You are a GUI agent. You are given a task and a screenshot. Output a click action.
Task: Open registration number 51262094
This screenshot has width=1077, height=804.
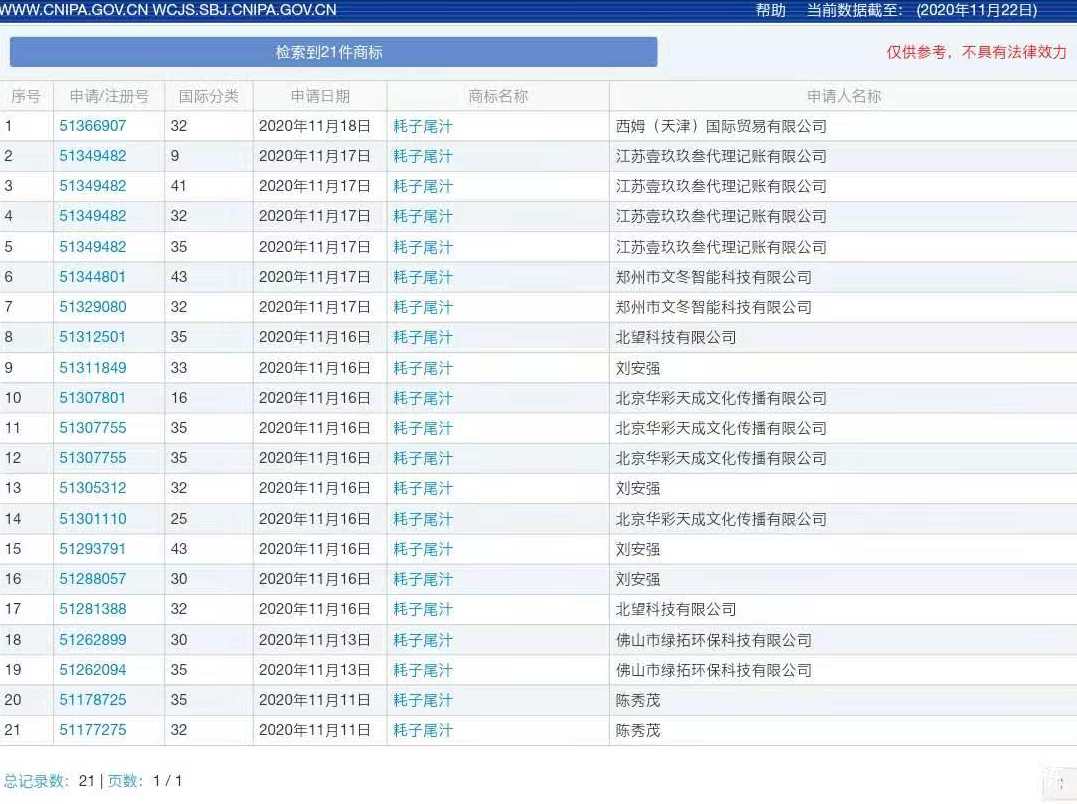click(93, 669)
